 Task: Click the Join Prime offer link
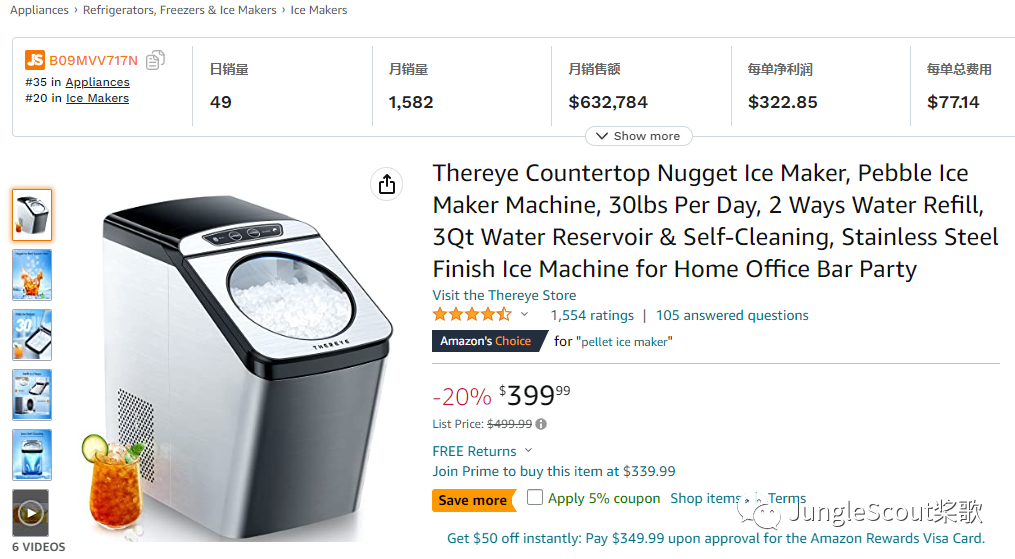pyautogui.click(x=553, y=471)
